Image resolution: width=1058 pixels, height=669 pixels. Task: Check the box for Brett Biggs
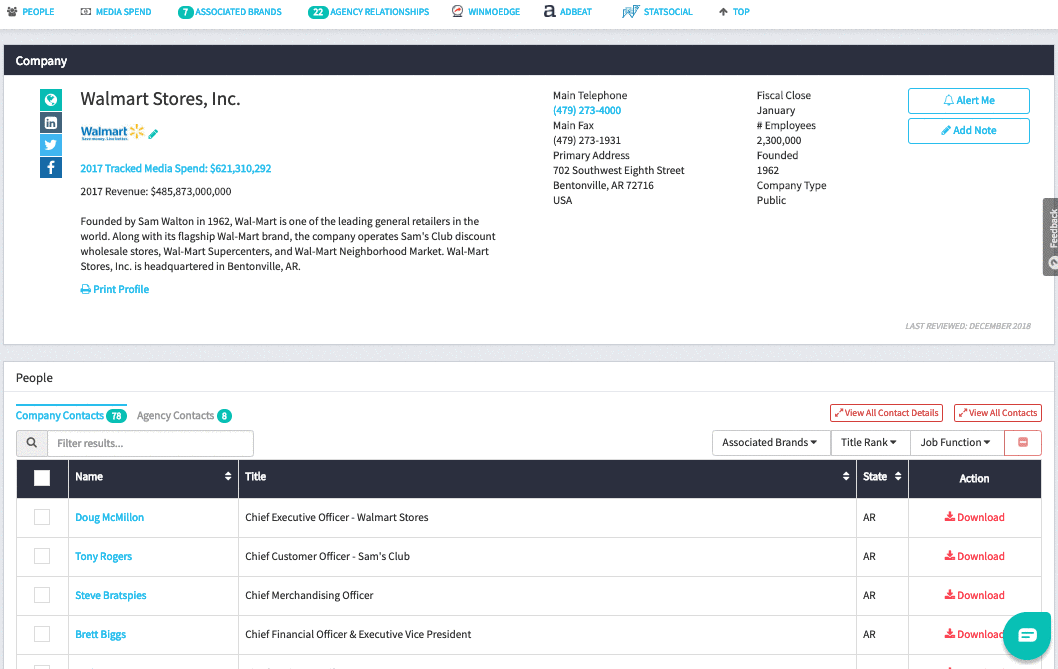(x=42, y=634)
